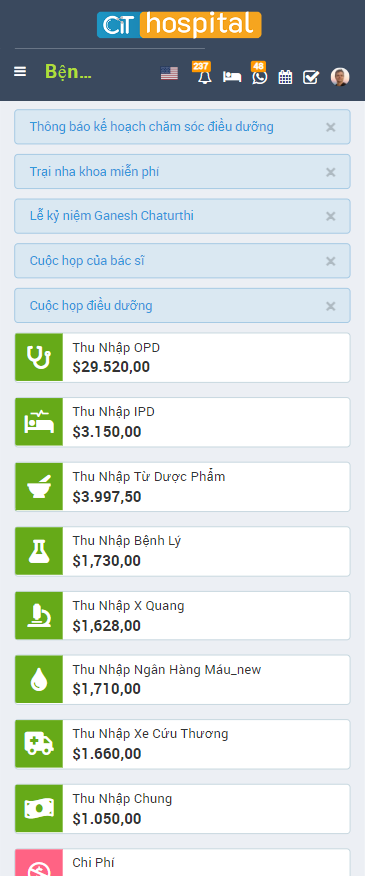Click the mortar icon for Thu Nhập Từ Dược Phẩm
The width and height of the screenshot is (365, 876).
click(39, 487)
